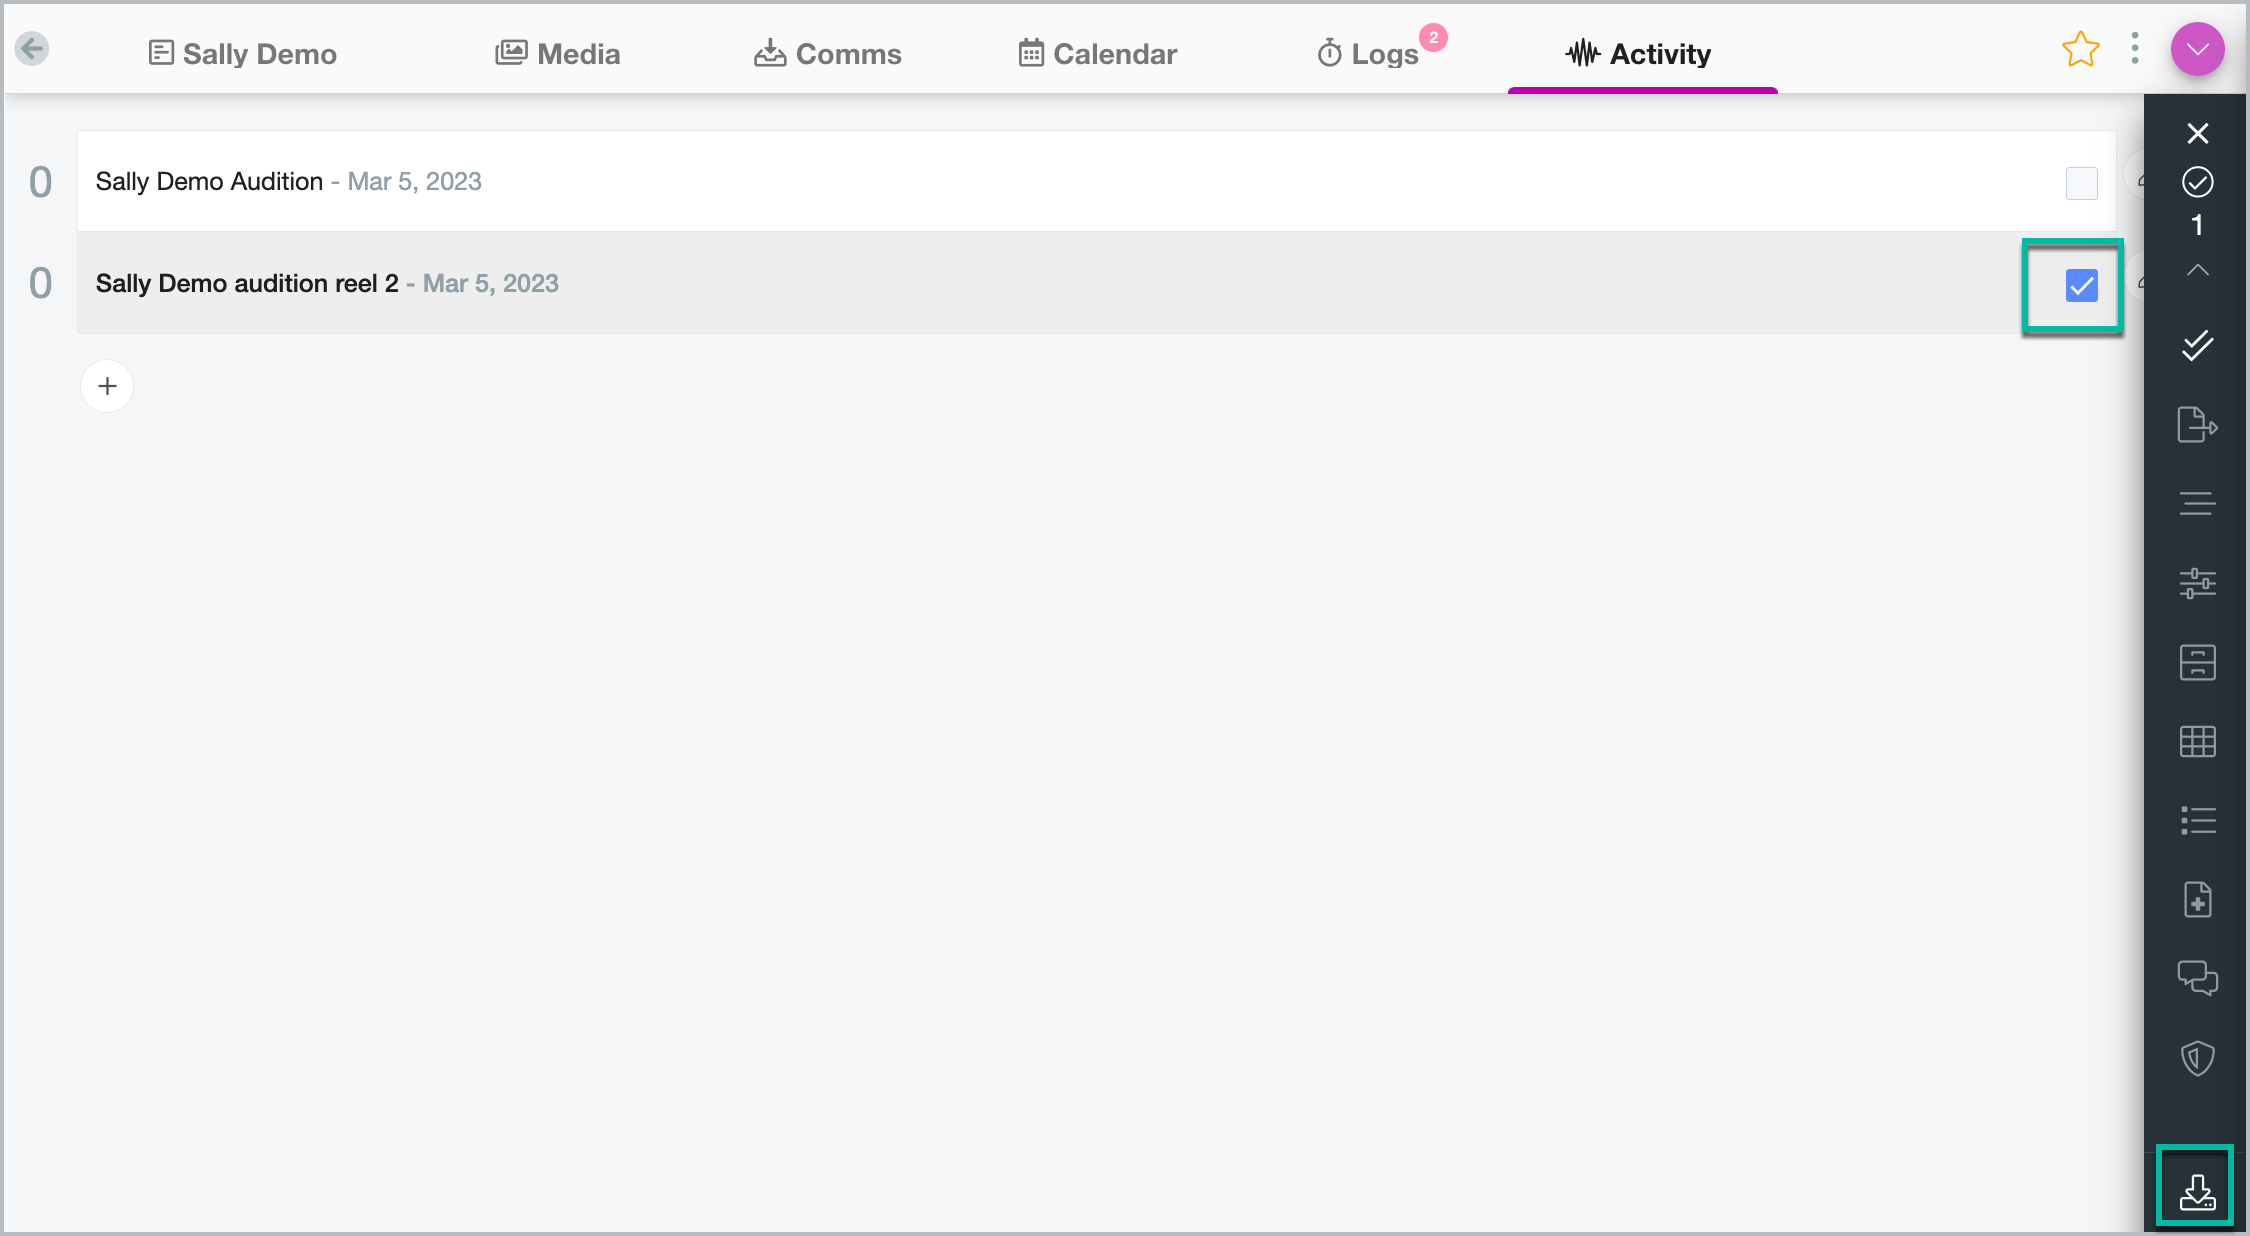This screenshot has width=2250, height=1236.
Task: Click the selected count number 1 in sidebar
Action: 2197,225
